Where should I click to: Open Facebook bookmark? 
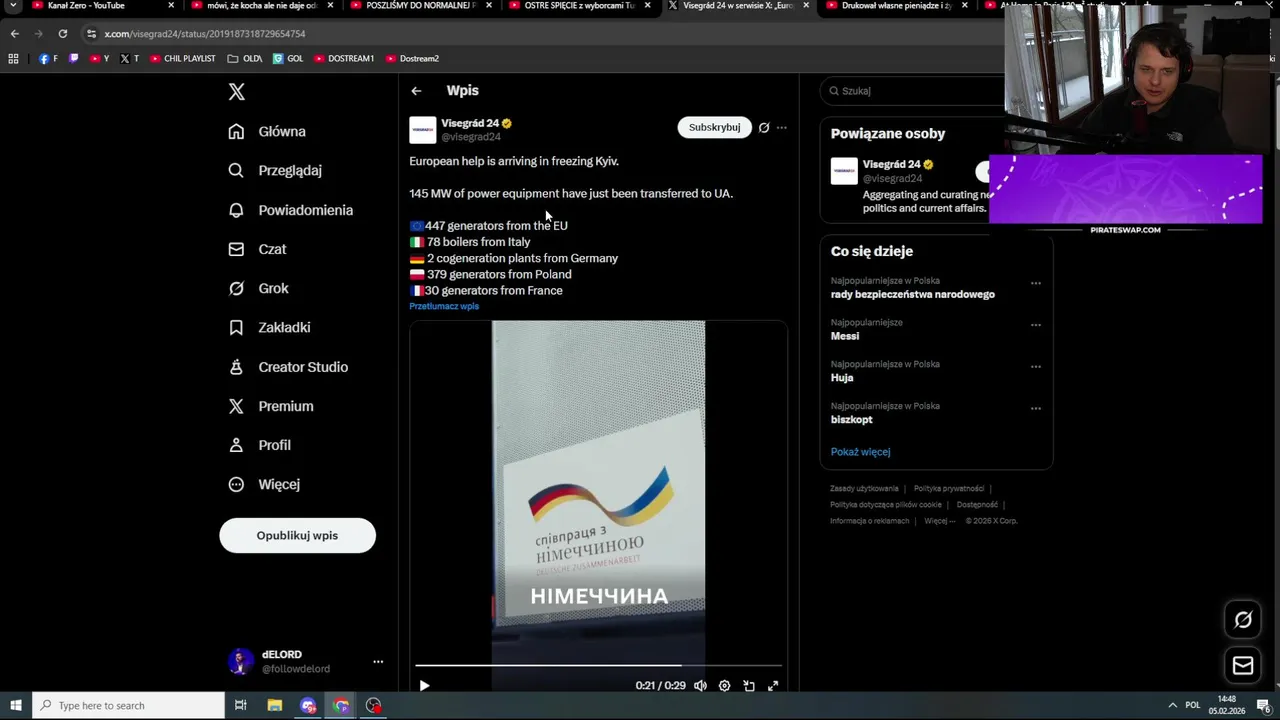pyautogui.click(x=48, y=59)
